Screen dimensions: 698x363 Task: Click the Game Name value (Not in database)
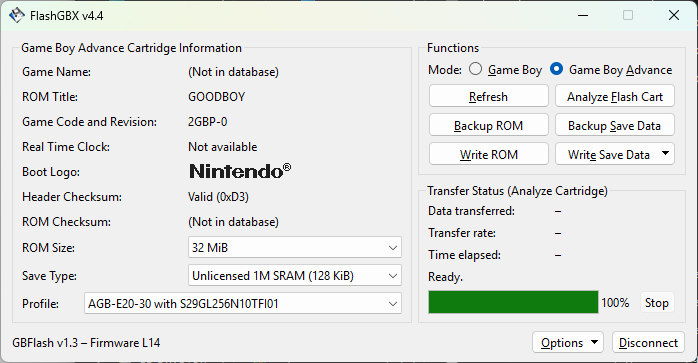pos(233,72)
